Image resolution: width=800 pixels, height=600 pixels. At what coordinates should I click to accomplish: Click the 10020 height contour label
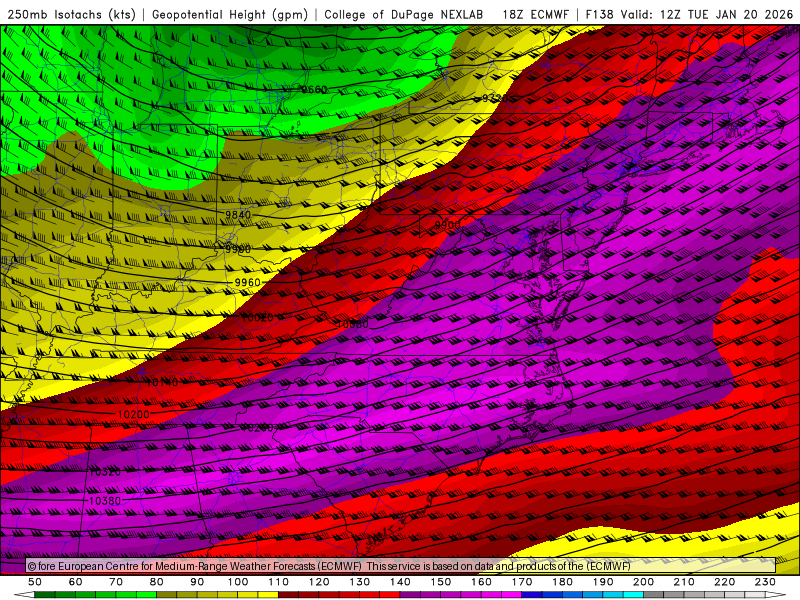pyautogui.click(x=257, y=317)
